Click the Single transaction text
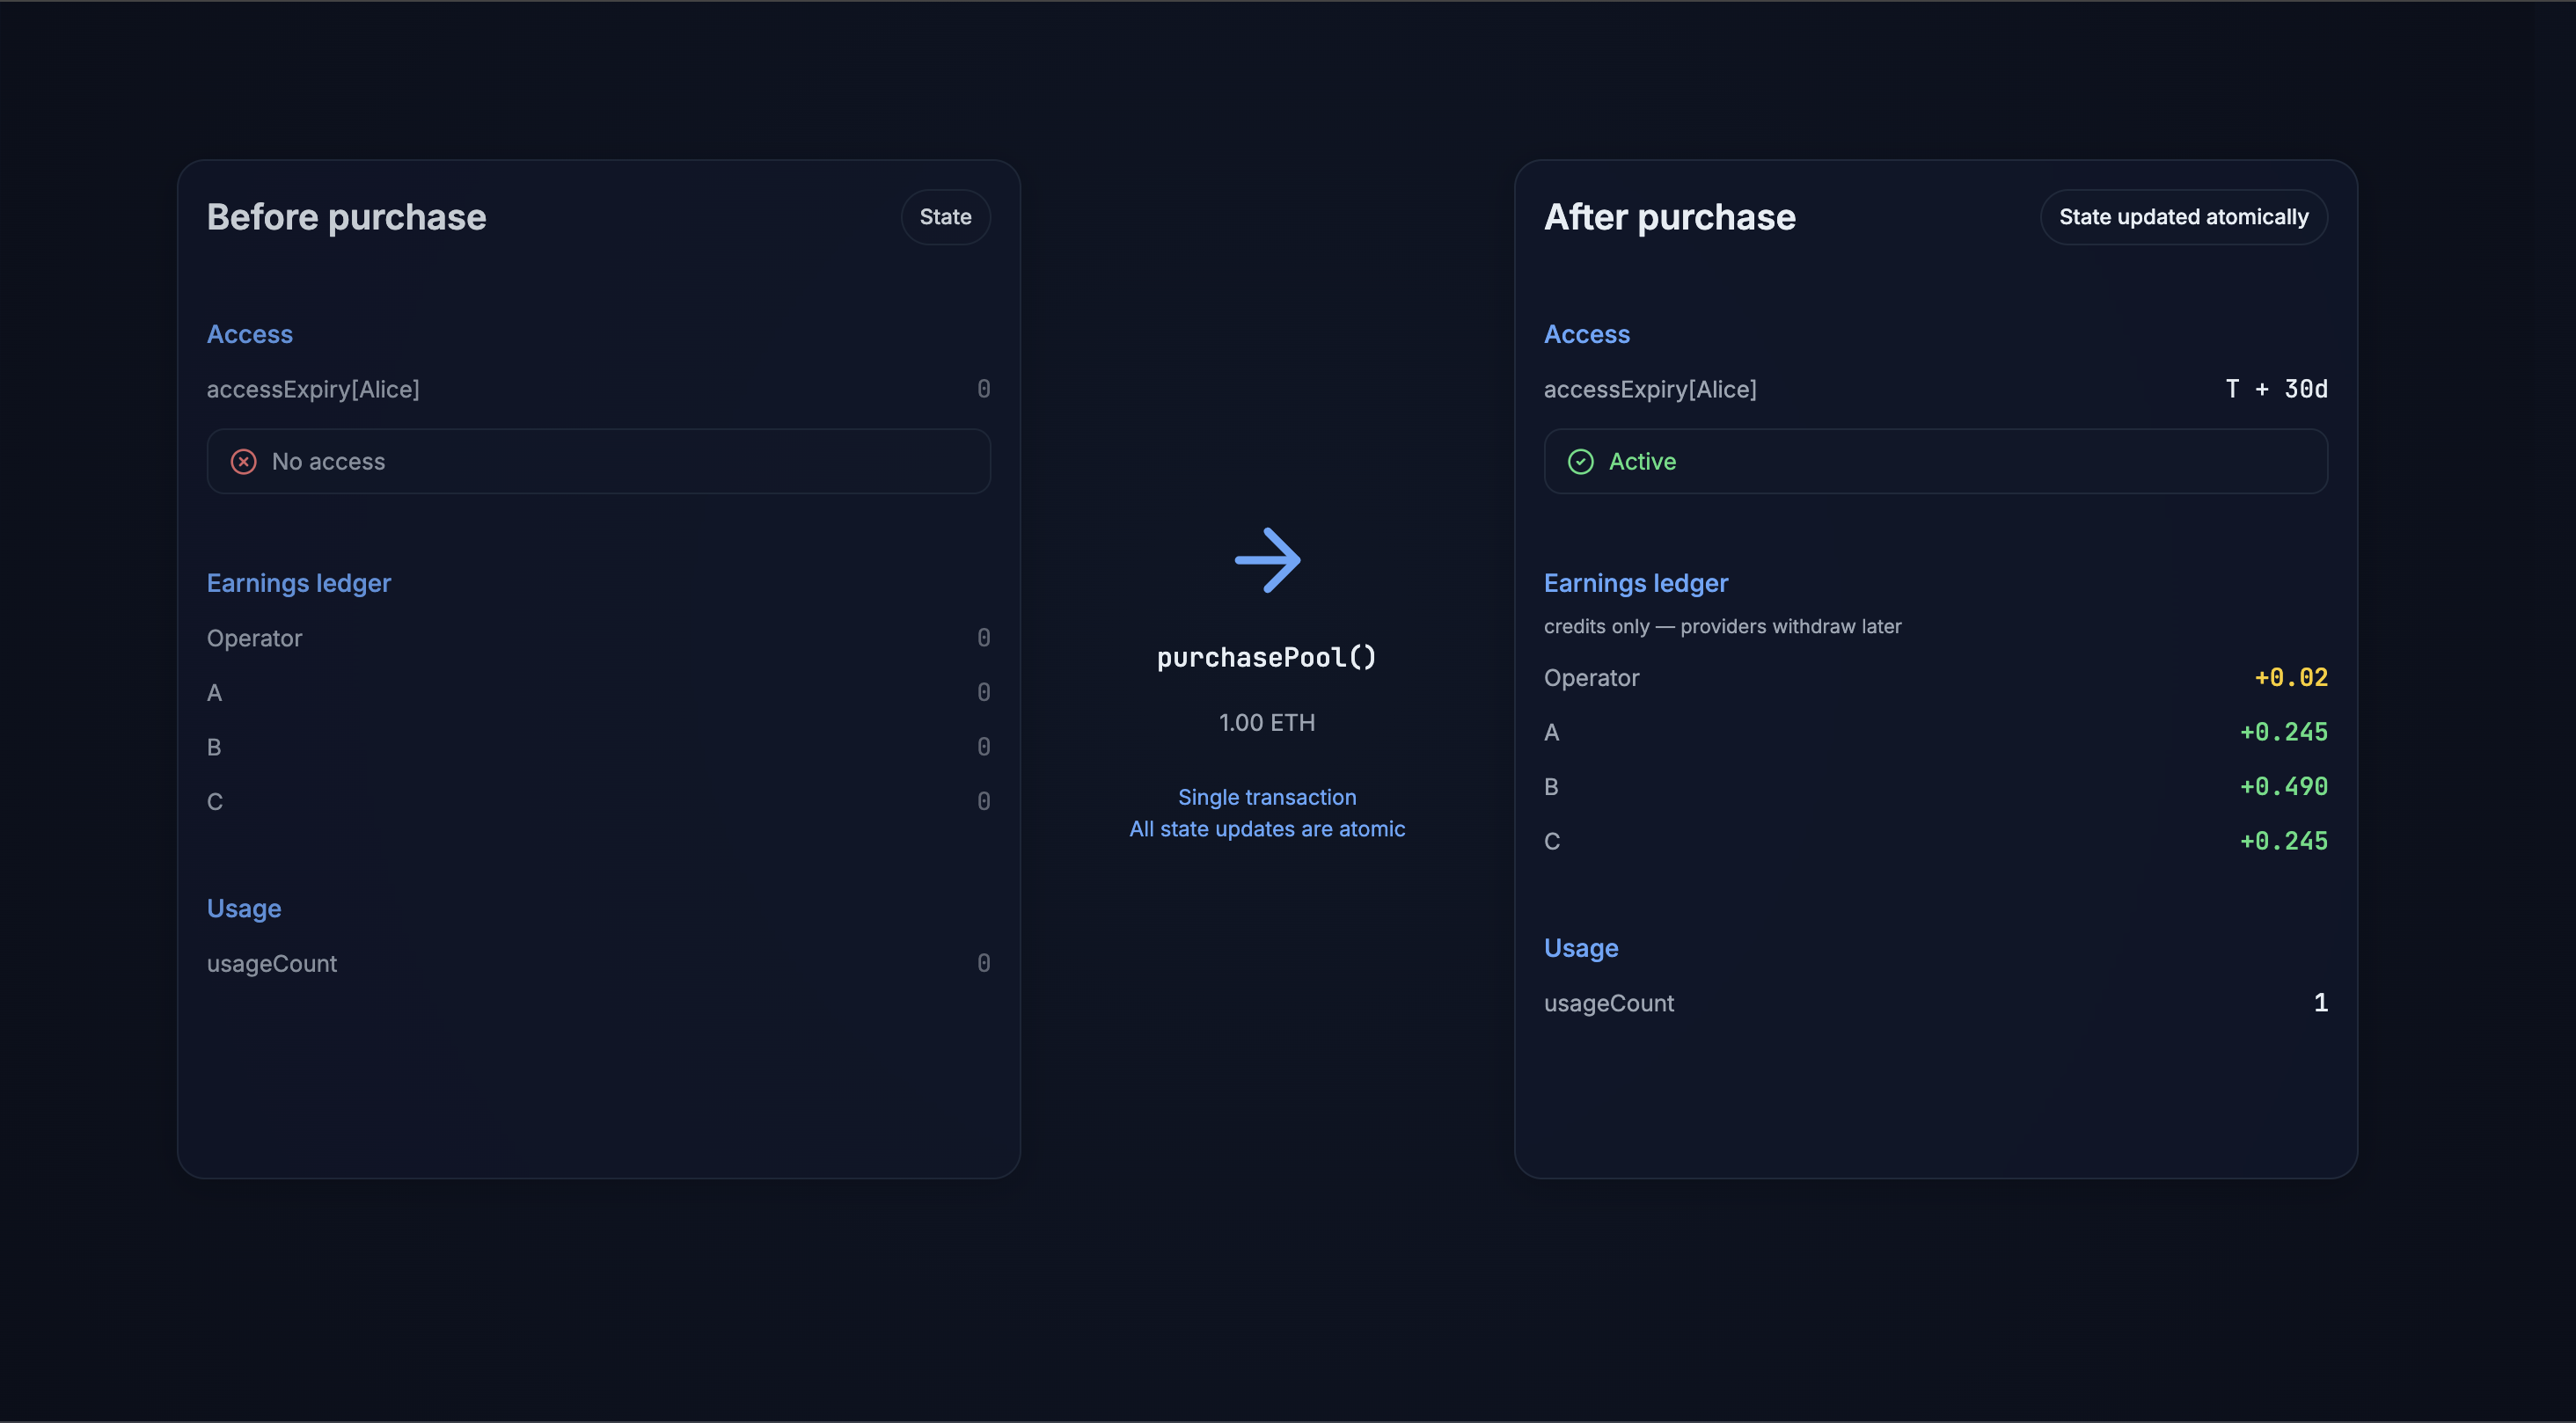The image size is (2576, 1423). (x=1266, y=797)
